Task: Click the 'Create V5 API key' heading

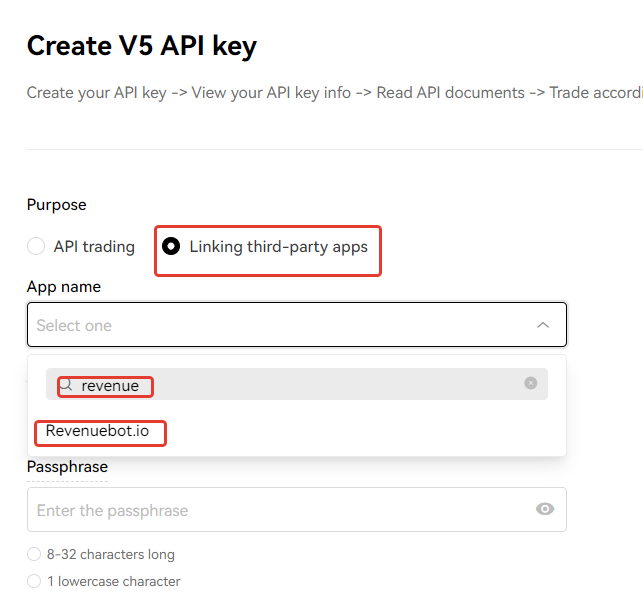Action: click(x=142, y=46)
